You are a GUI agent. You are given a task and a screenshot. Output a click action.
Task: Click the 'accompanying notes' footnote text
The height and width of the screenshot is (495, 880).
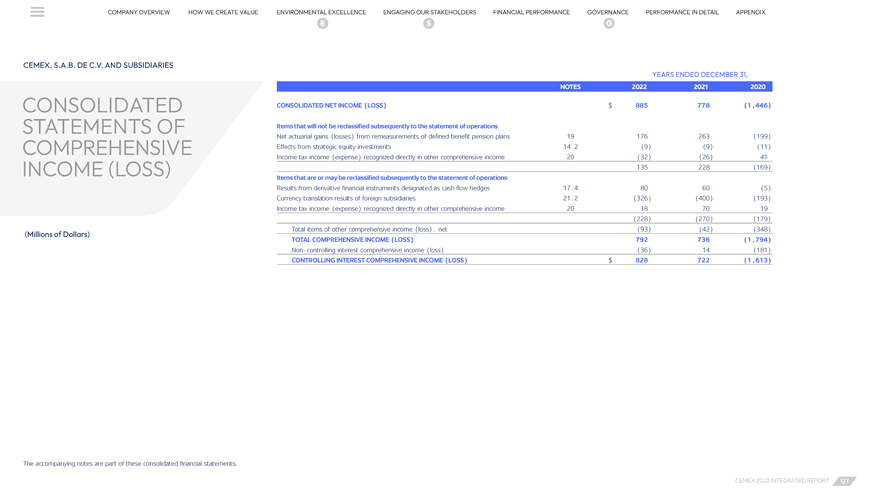coord(130,464)
